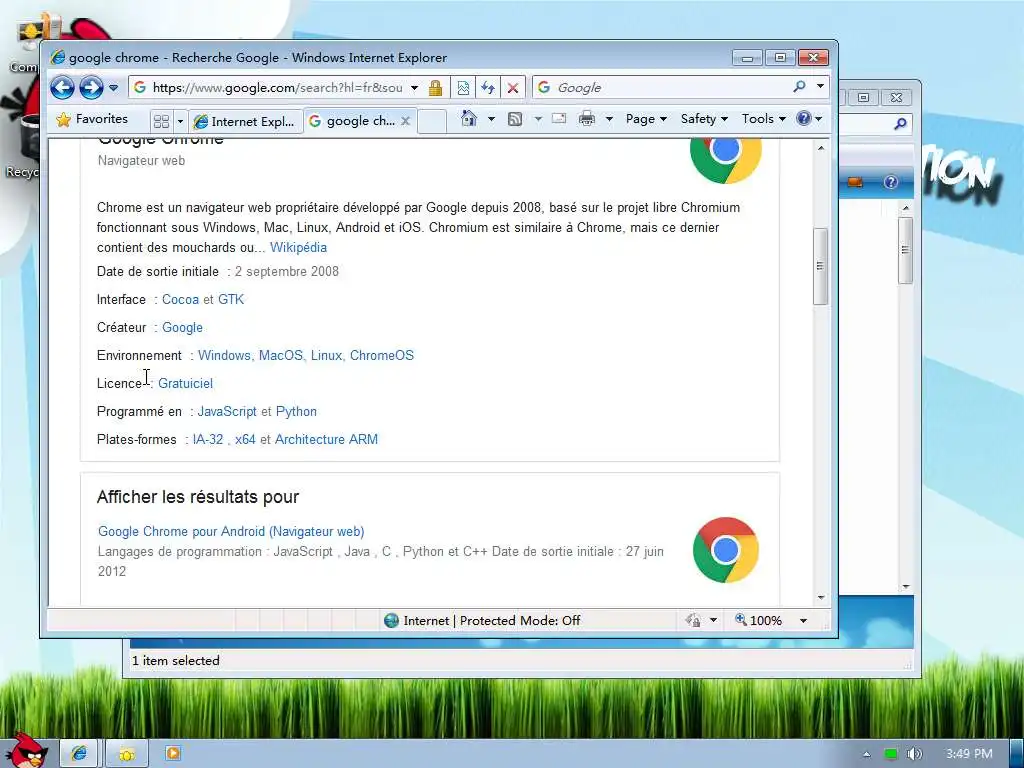Expand the feeds dropdown arrow
1024x768 pixels.
coord(537,120)
